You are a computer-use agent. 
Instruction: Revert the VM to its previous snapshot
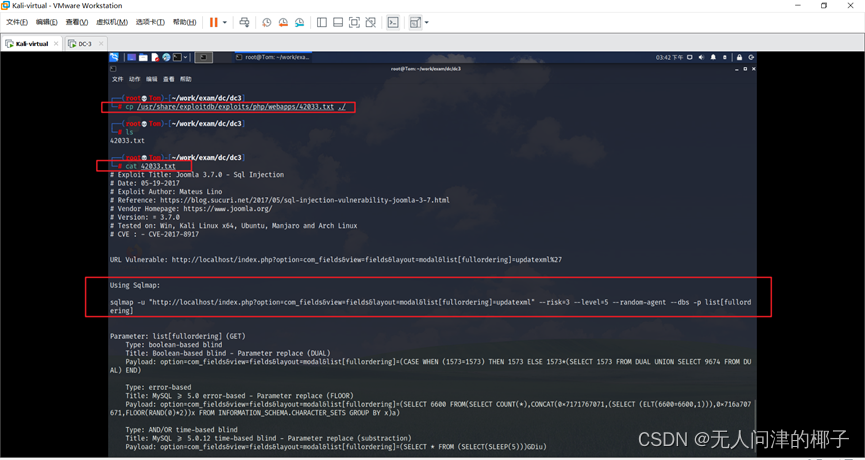pyautogui.click(x=283, y=22)
